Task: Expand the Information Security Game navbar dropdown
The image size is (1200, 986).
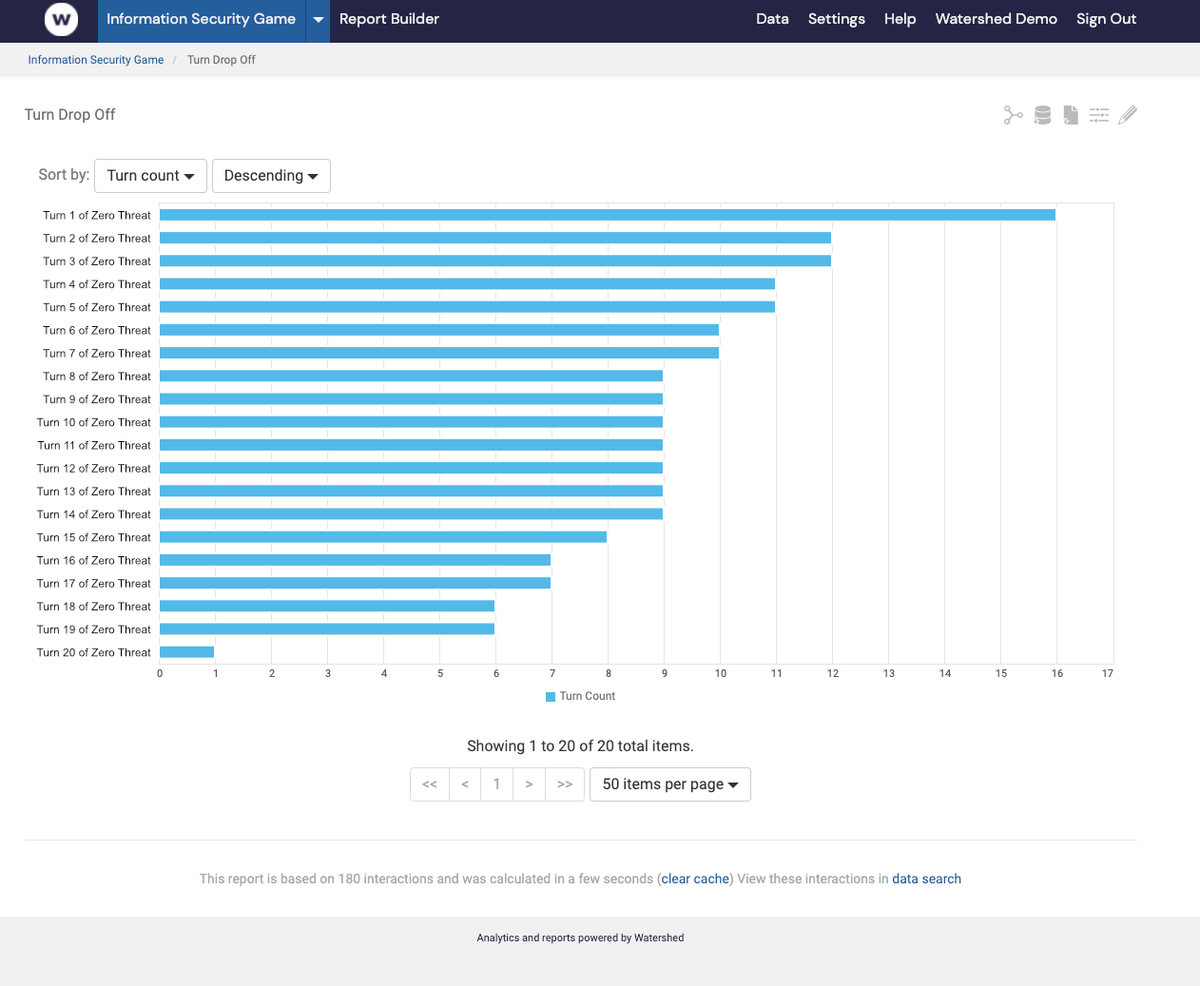Action: (x=317, y=20)
